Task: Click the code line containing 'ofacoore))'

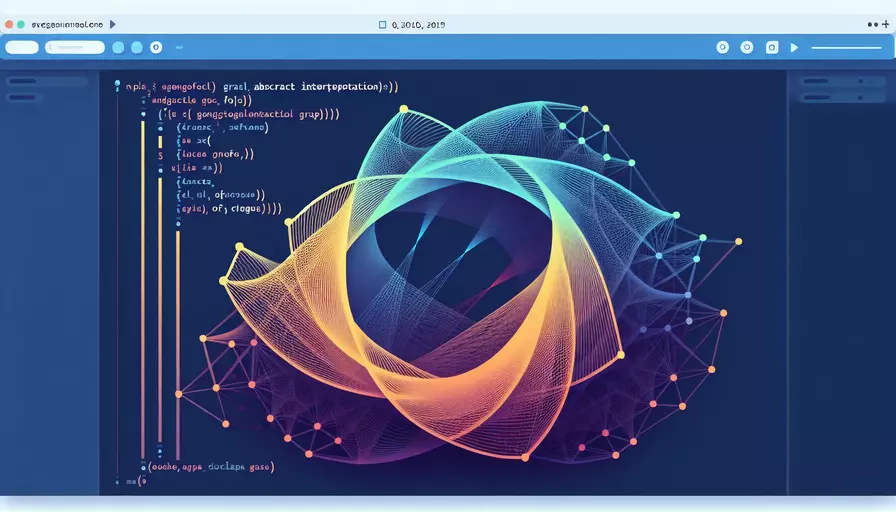Action: [x=221, y=195]
